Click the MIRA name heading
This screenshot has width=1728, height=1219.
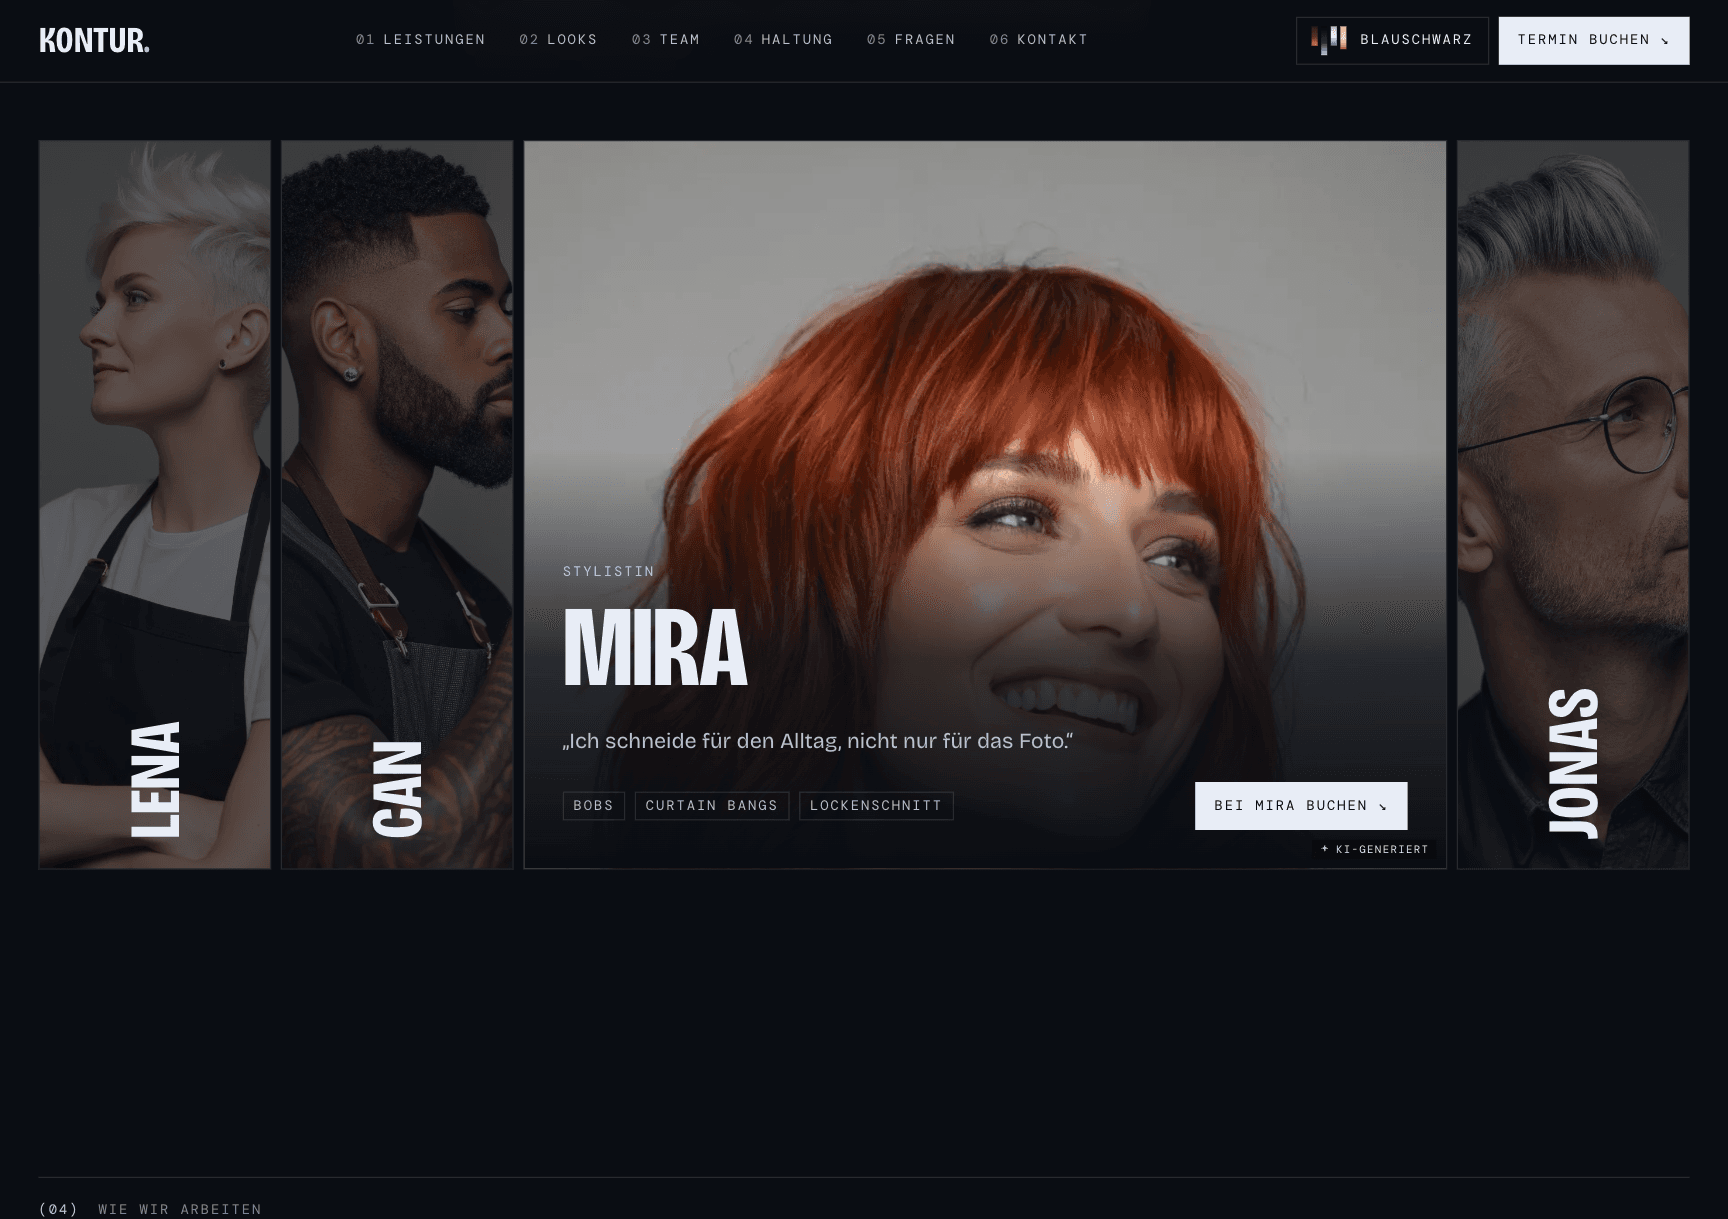[655, 648]
